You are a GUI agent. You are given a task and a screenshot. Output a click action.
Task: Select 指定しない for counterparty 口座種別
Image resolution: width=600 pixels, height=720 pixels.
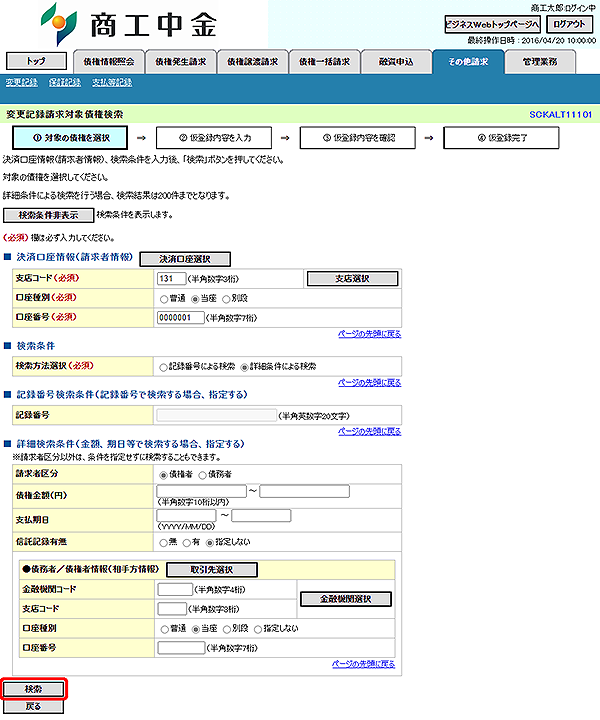[x=258, y=629]
